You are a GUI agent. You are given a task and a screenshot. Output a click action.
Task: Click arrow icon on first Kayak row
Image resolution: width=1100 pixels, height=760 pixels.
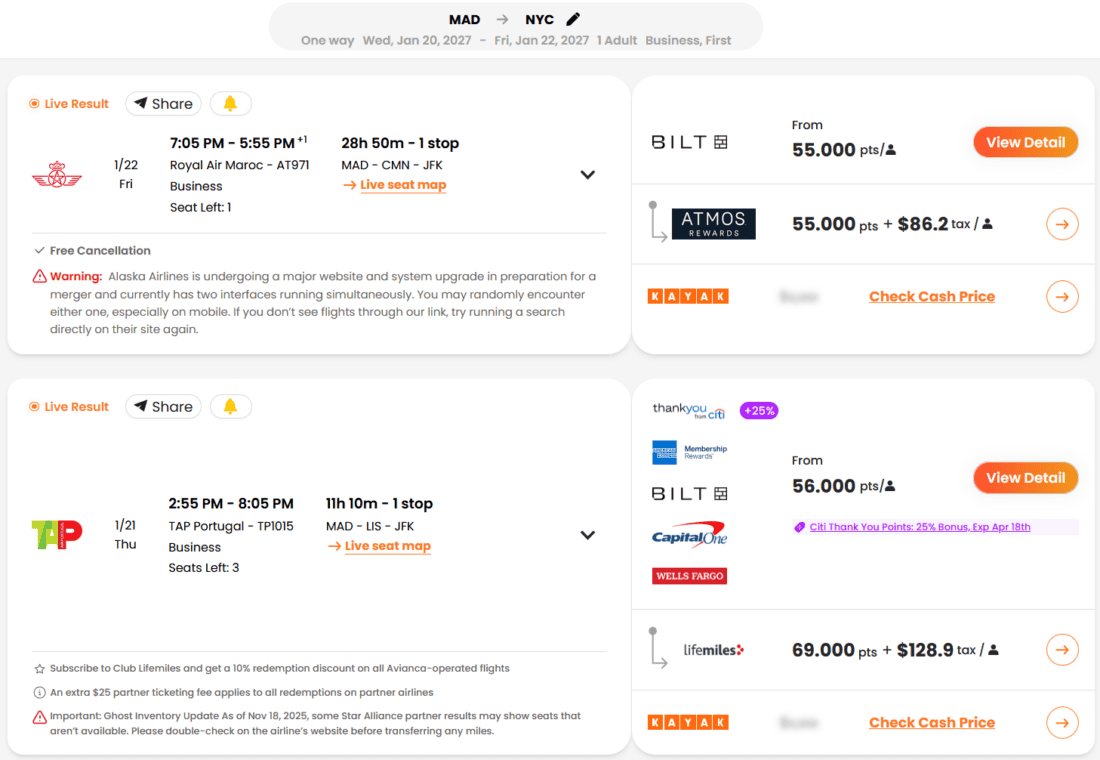tap(1062, 297)
